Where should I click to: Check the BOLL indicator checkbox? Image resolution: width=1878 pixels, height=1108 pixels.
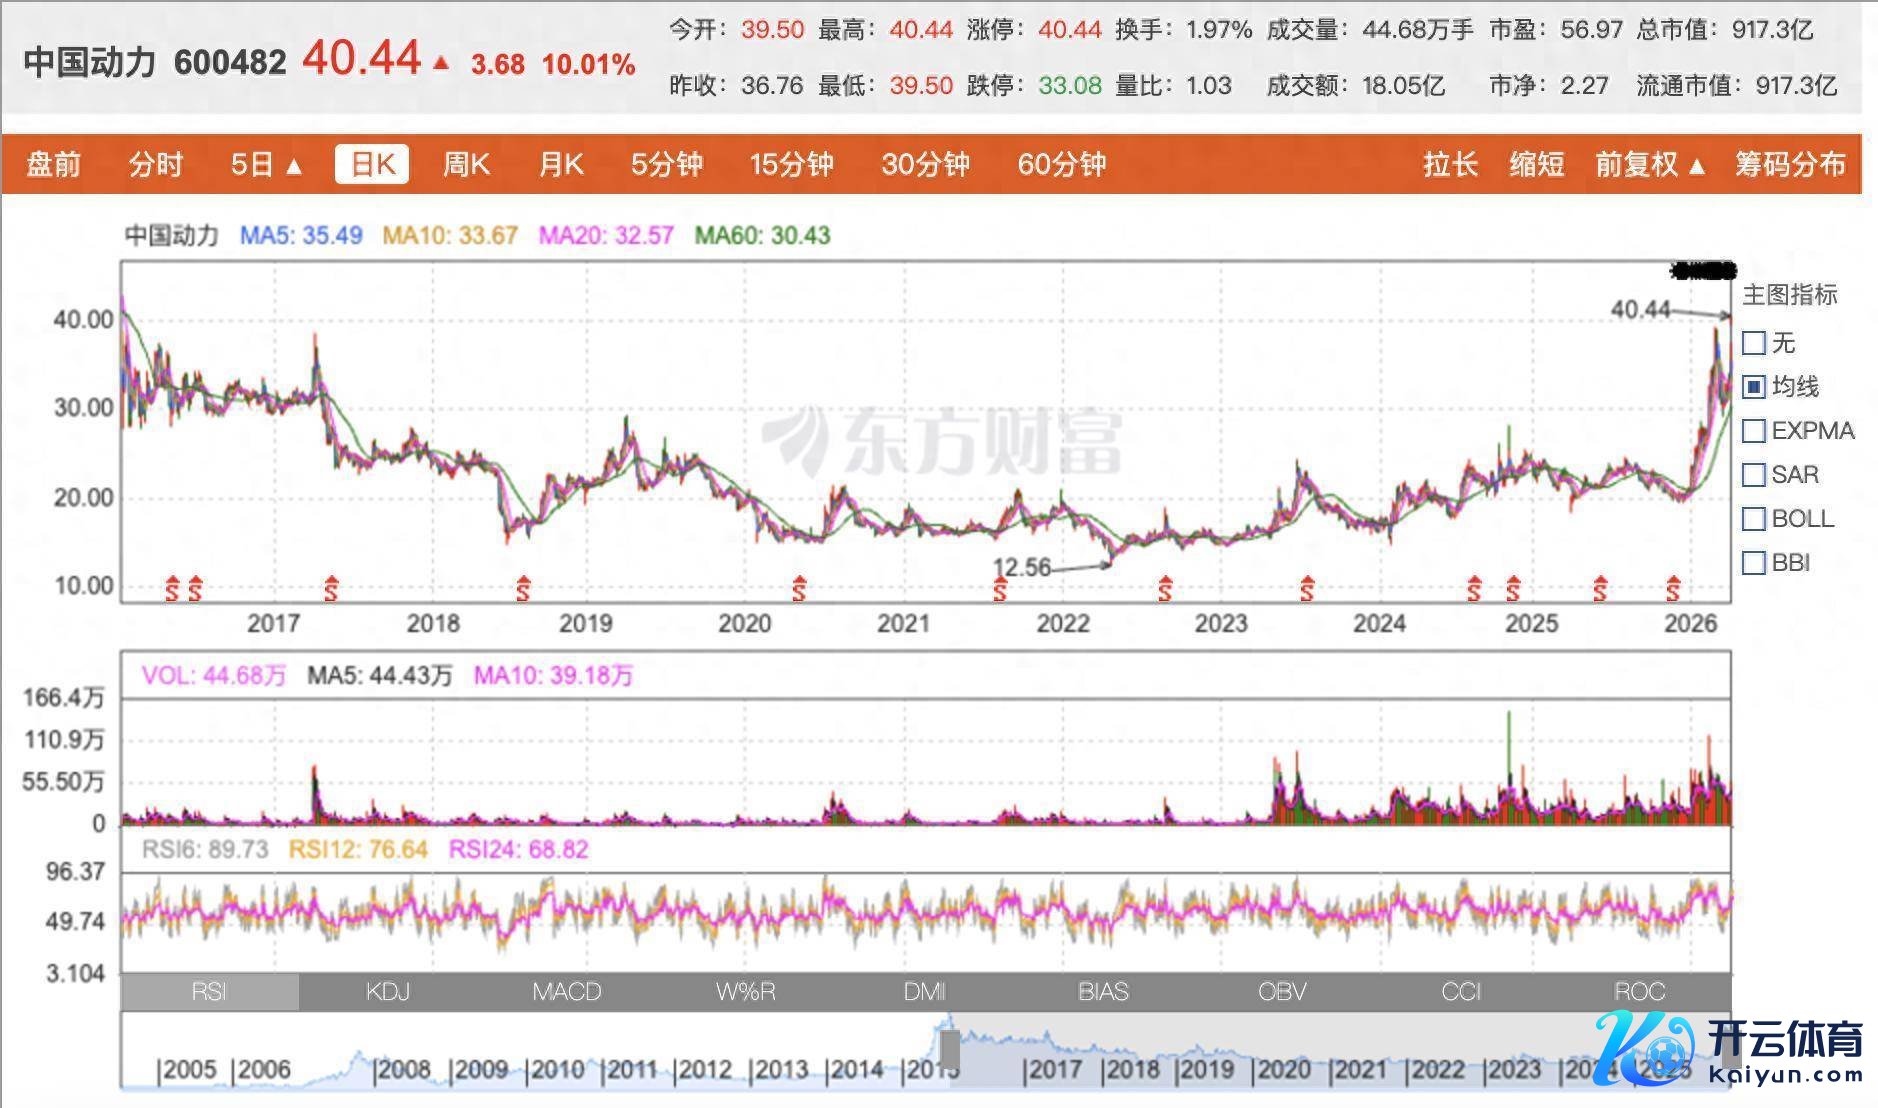point(1754,519)
